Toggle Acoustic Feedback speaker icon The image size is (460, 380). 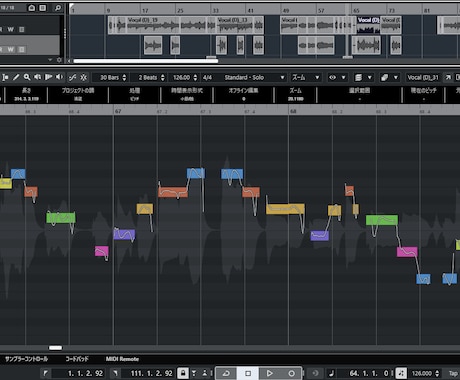tap(59, 77)
